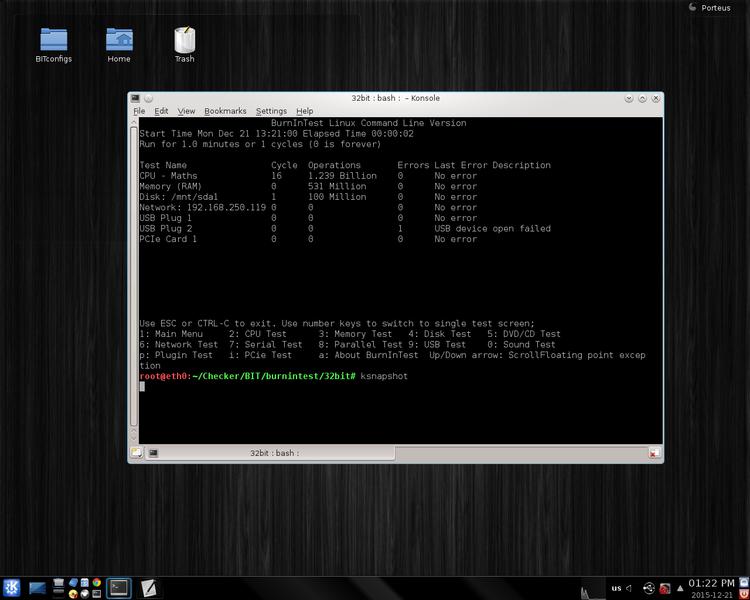The image size is (750, 600).
Task: Click the Konsole window menu icon in titlebar
Action: pos(136,98)
